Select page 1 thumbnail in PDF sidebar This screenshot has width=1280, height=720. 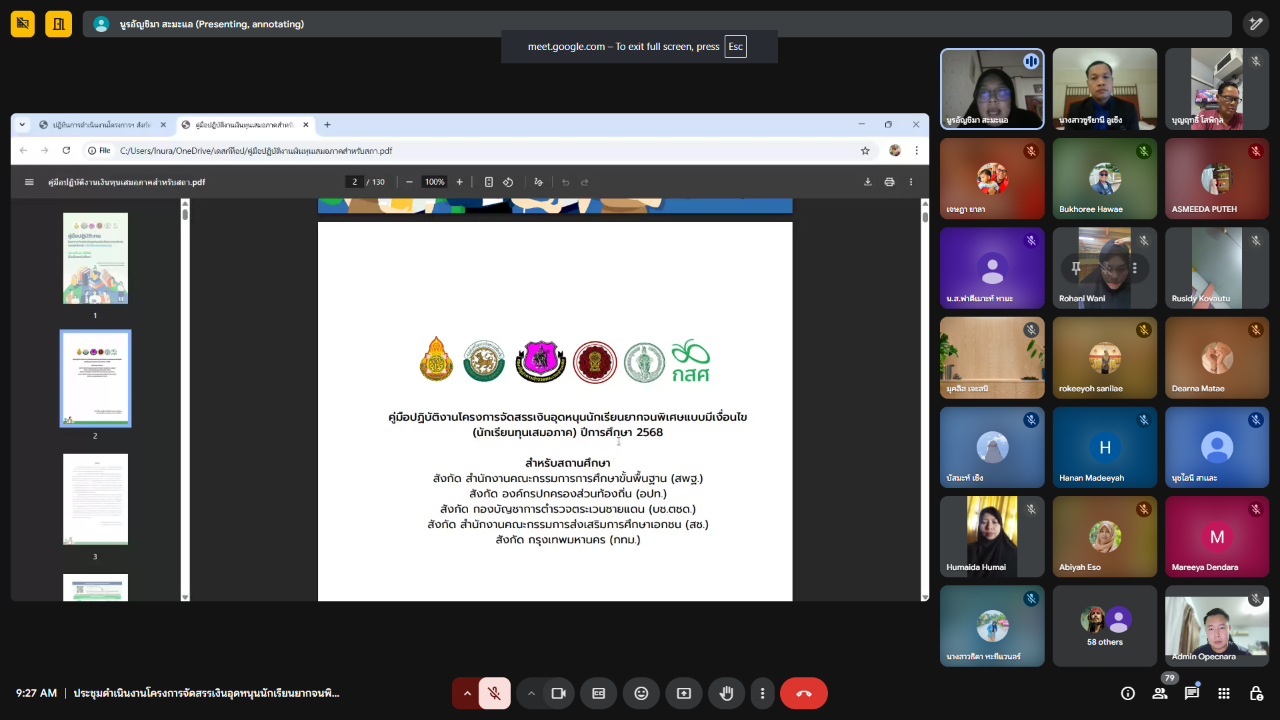[x=95, y=258]
